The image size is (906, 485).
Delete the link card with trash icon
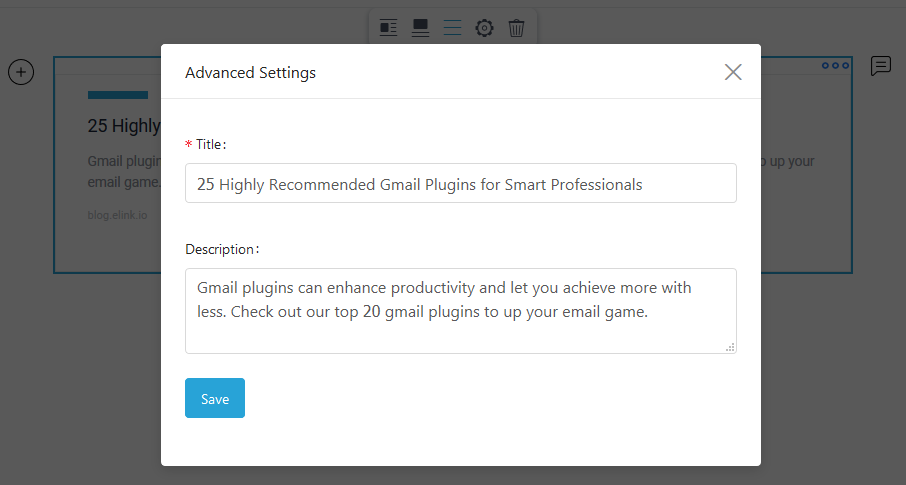(x=516, y=28)
